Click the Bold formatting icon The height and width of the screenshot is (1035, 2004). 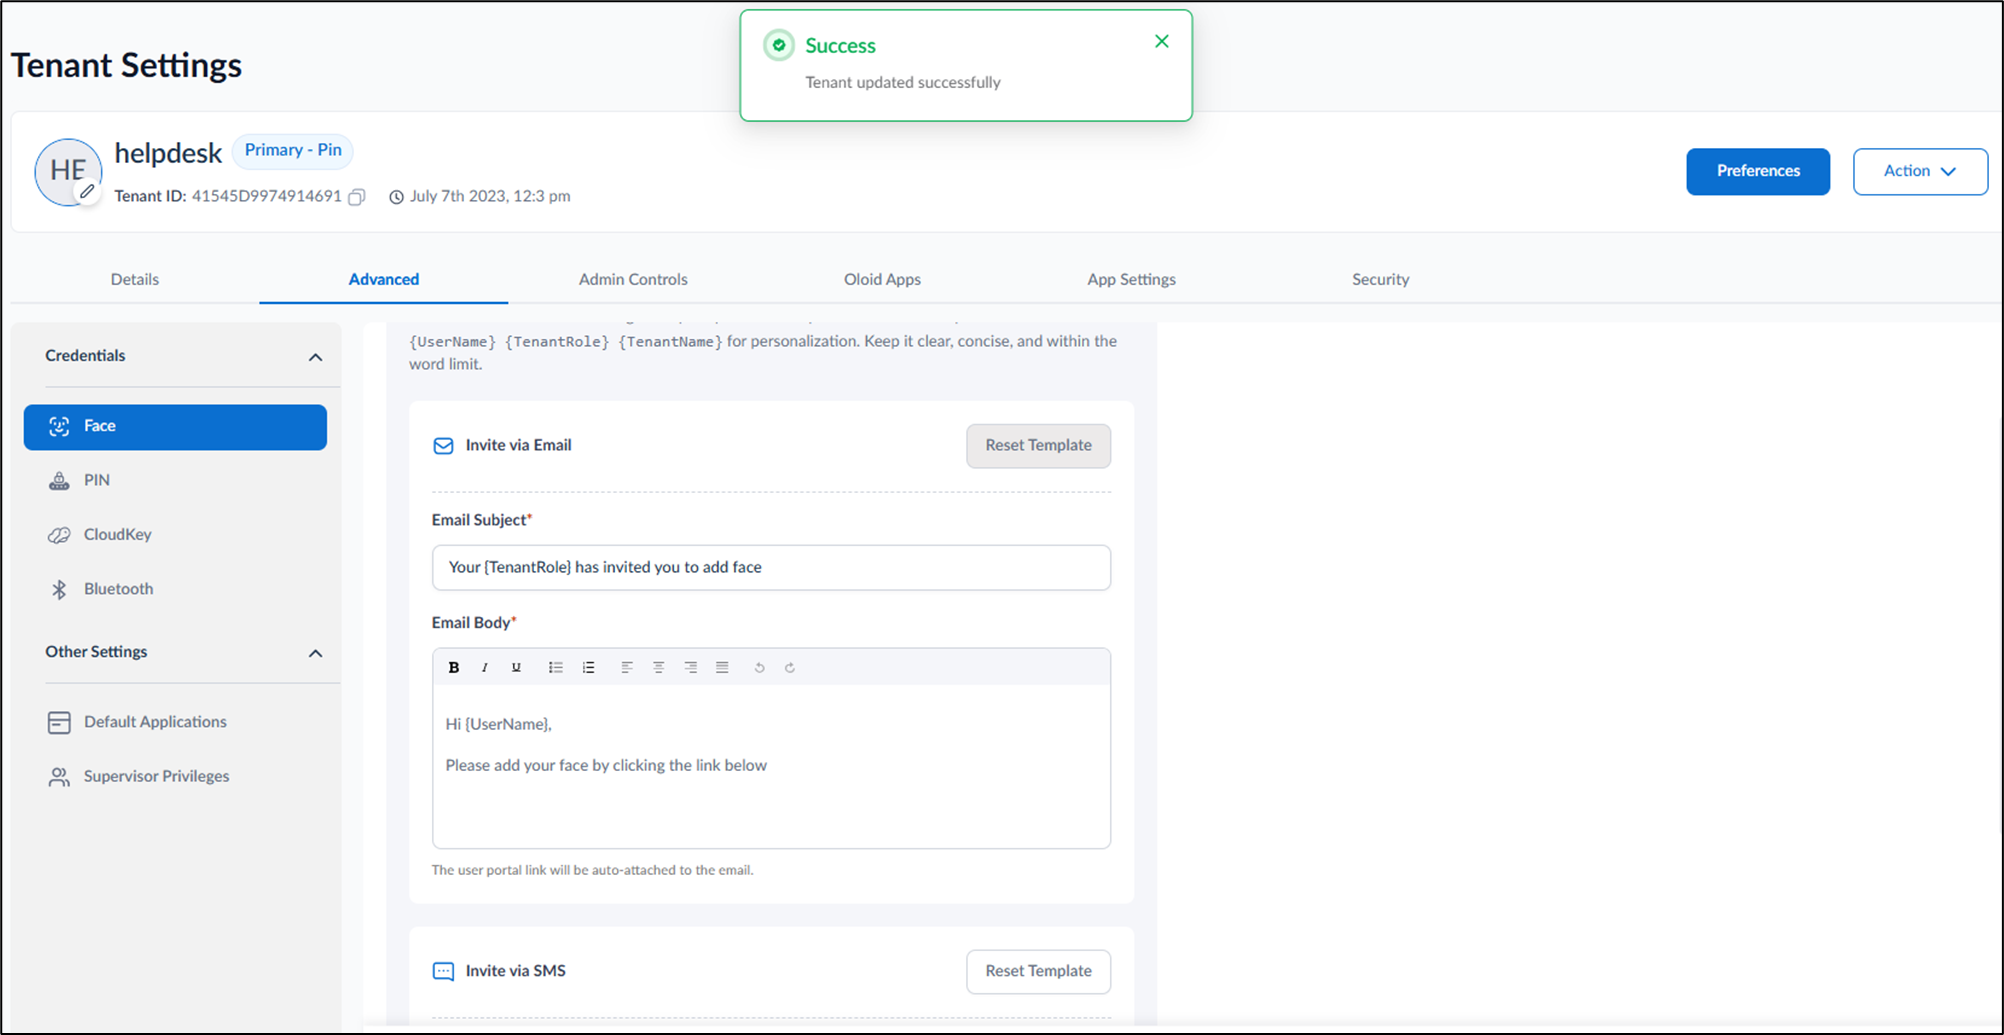[x=454, y=667]
